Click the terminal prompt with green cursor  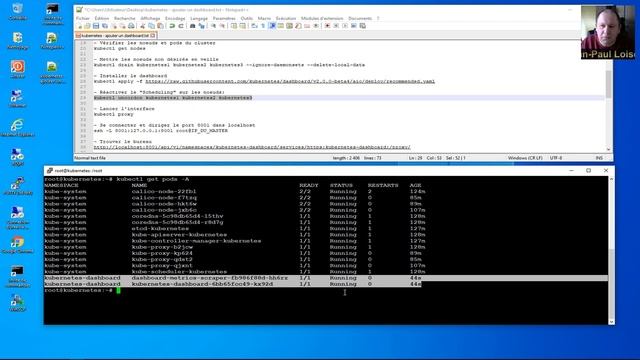tap(82, 290)
